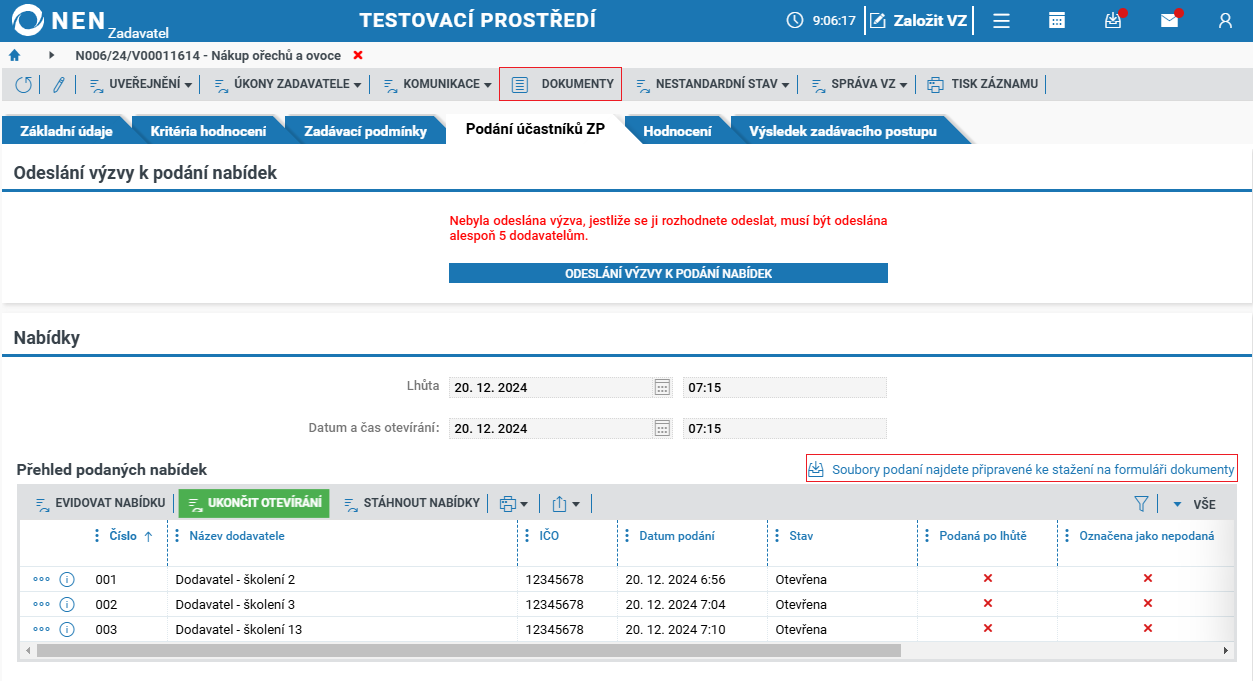Click the horizontal table scrollbar

tap(468, 650)
